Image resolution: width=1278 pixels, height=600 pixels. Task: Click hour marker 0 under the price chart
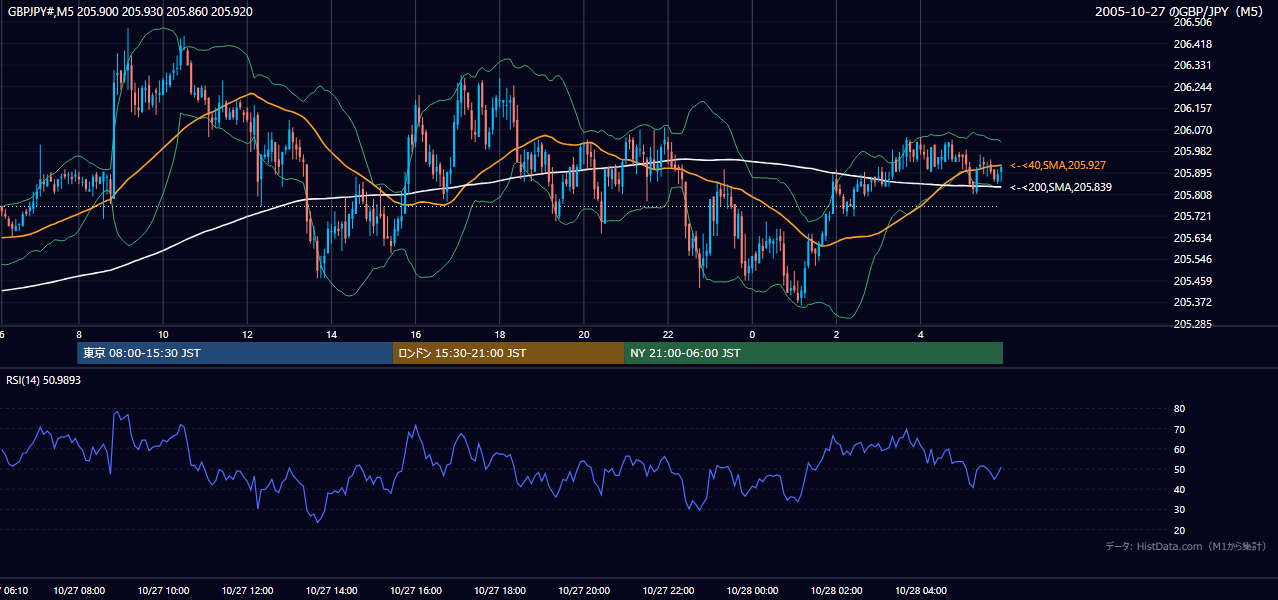(x=753, y=335)
